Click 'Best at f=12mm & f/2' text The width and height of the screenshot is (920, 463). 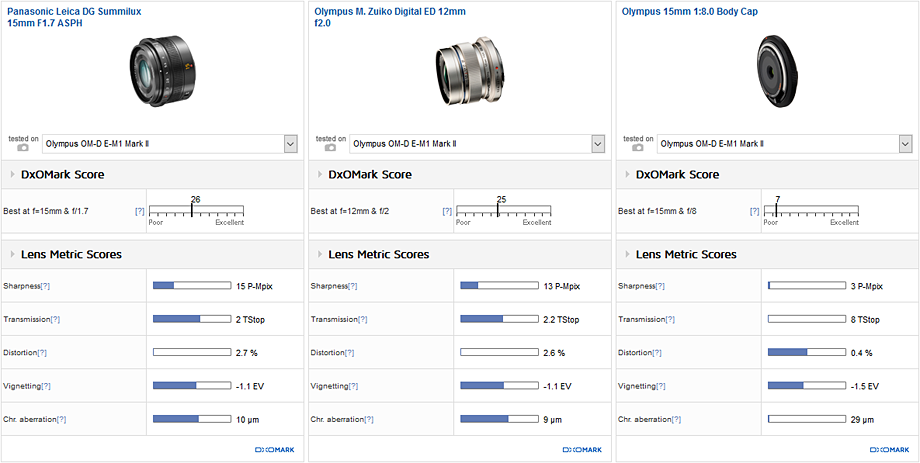click(x=349, y=211)
